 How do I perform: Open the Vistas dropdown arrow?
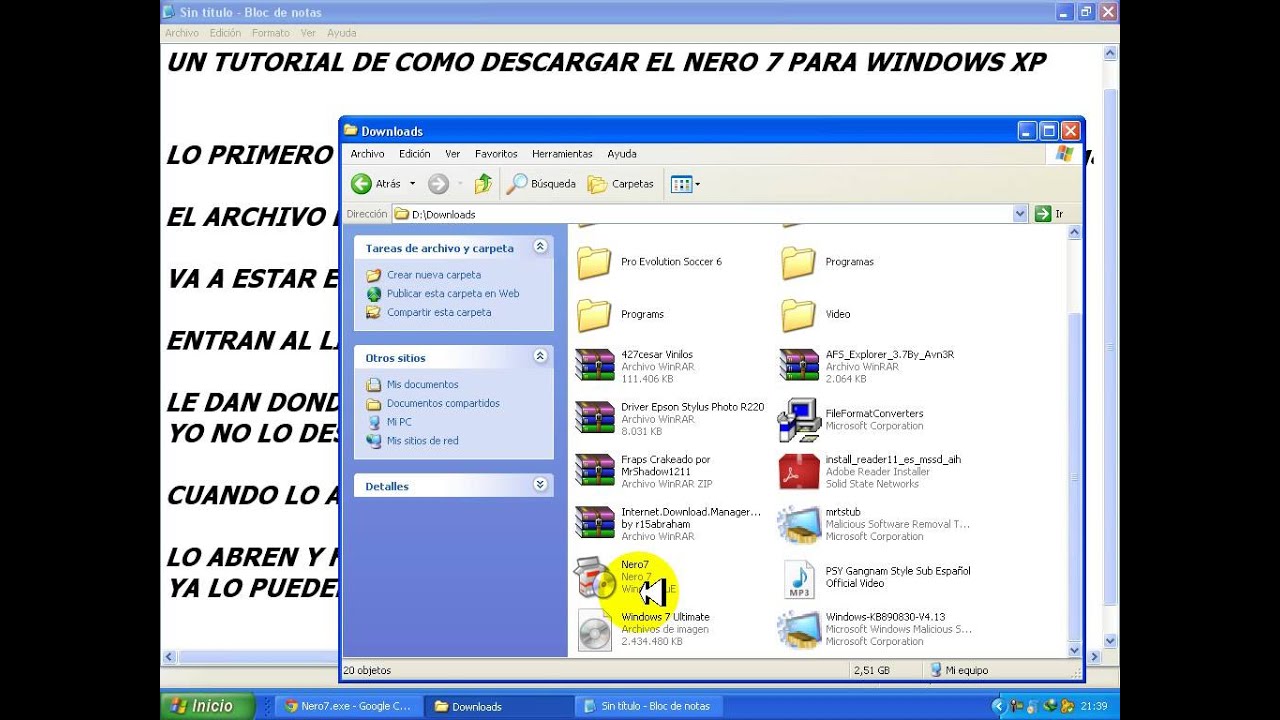click(697, 184)
